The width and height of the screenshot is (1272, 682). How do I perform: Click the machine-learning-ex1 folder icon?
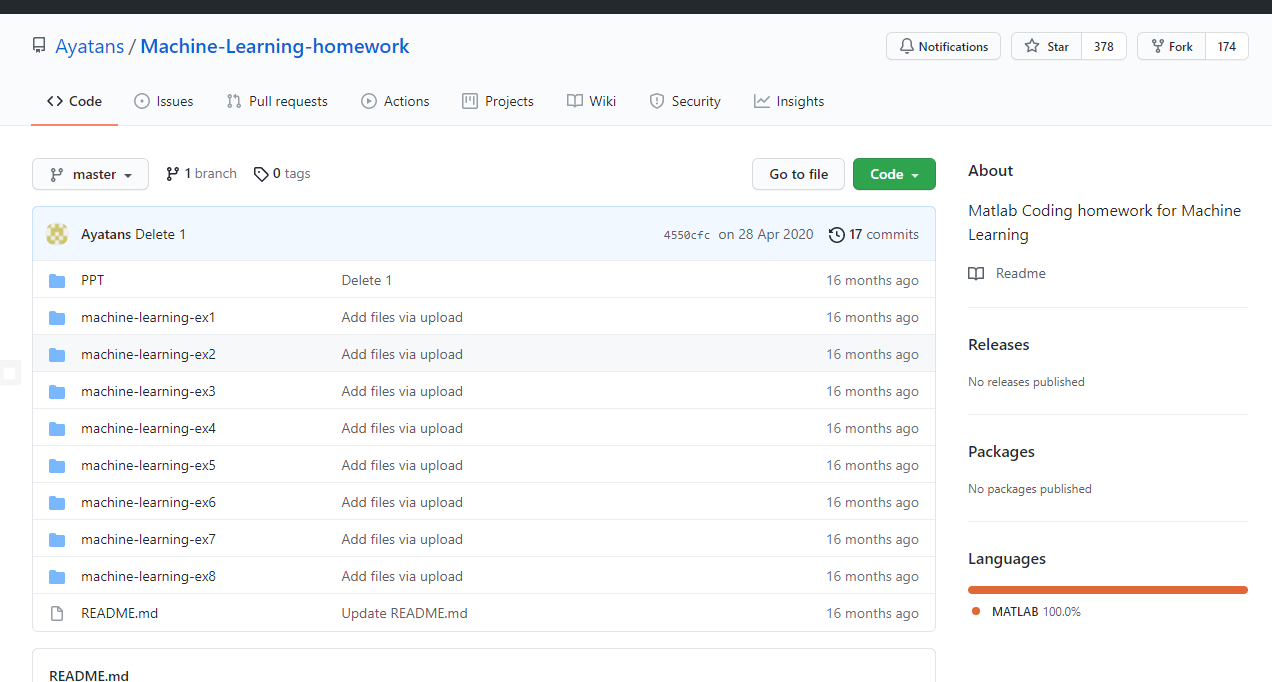pyautogui.click(x=57, y=318)
